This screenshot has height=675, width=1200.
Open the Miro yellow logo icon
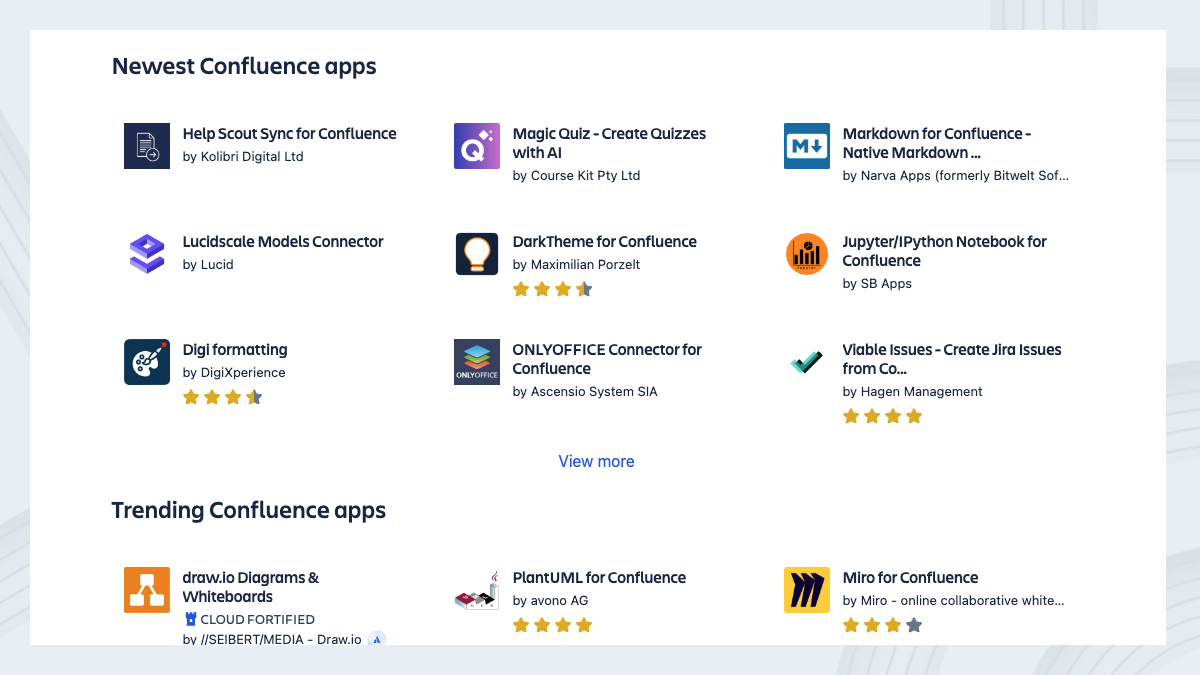tap(807, 590)
